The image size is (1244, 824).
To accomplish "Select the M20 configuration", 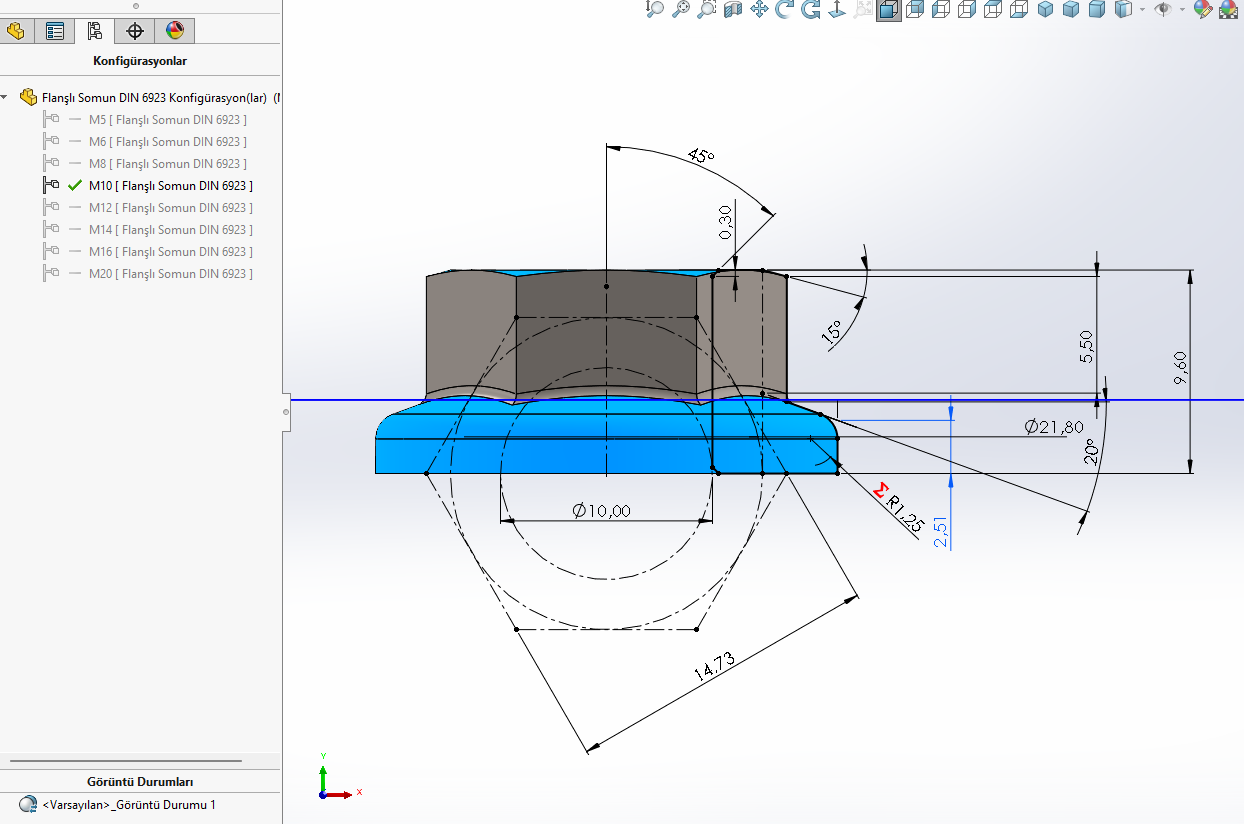I will coord(170,274).
